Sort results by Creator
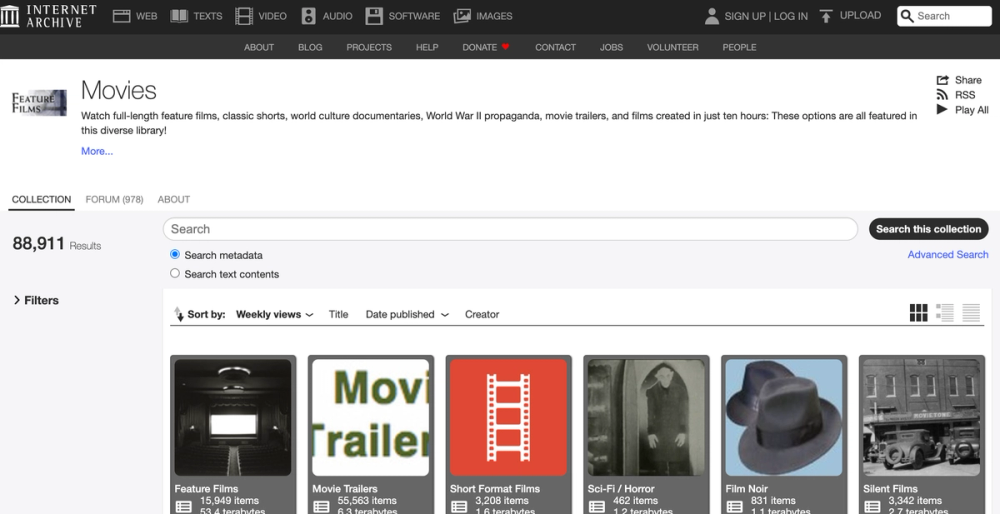Screen dimensions: 1000x514 482,314
